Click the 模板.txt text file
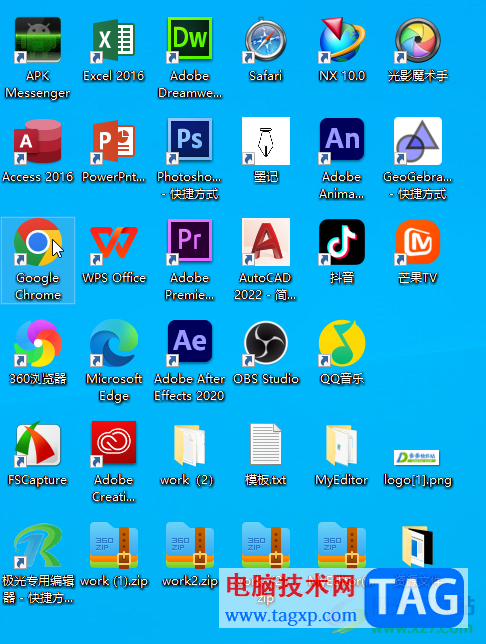This screenshot has width=486, height=644. pos(266,444)
